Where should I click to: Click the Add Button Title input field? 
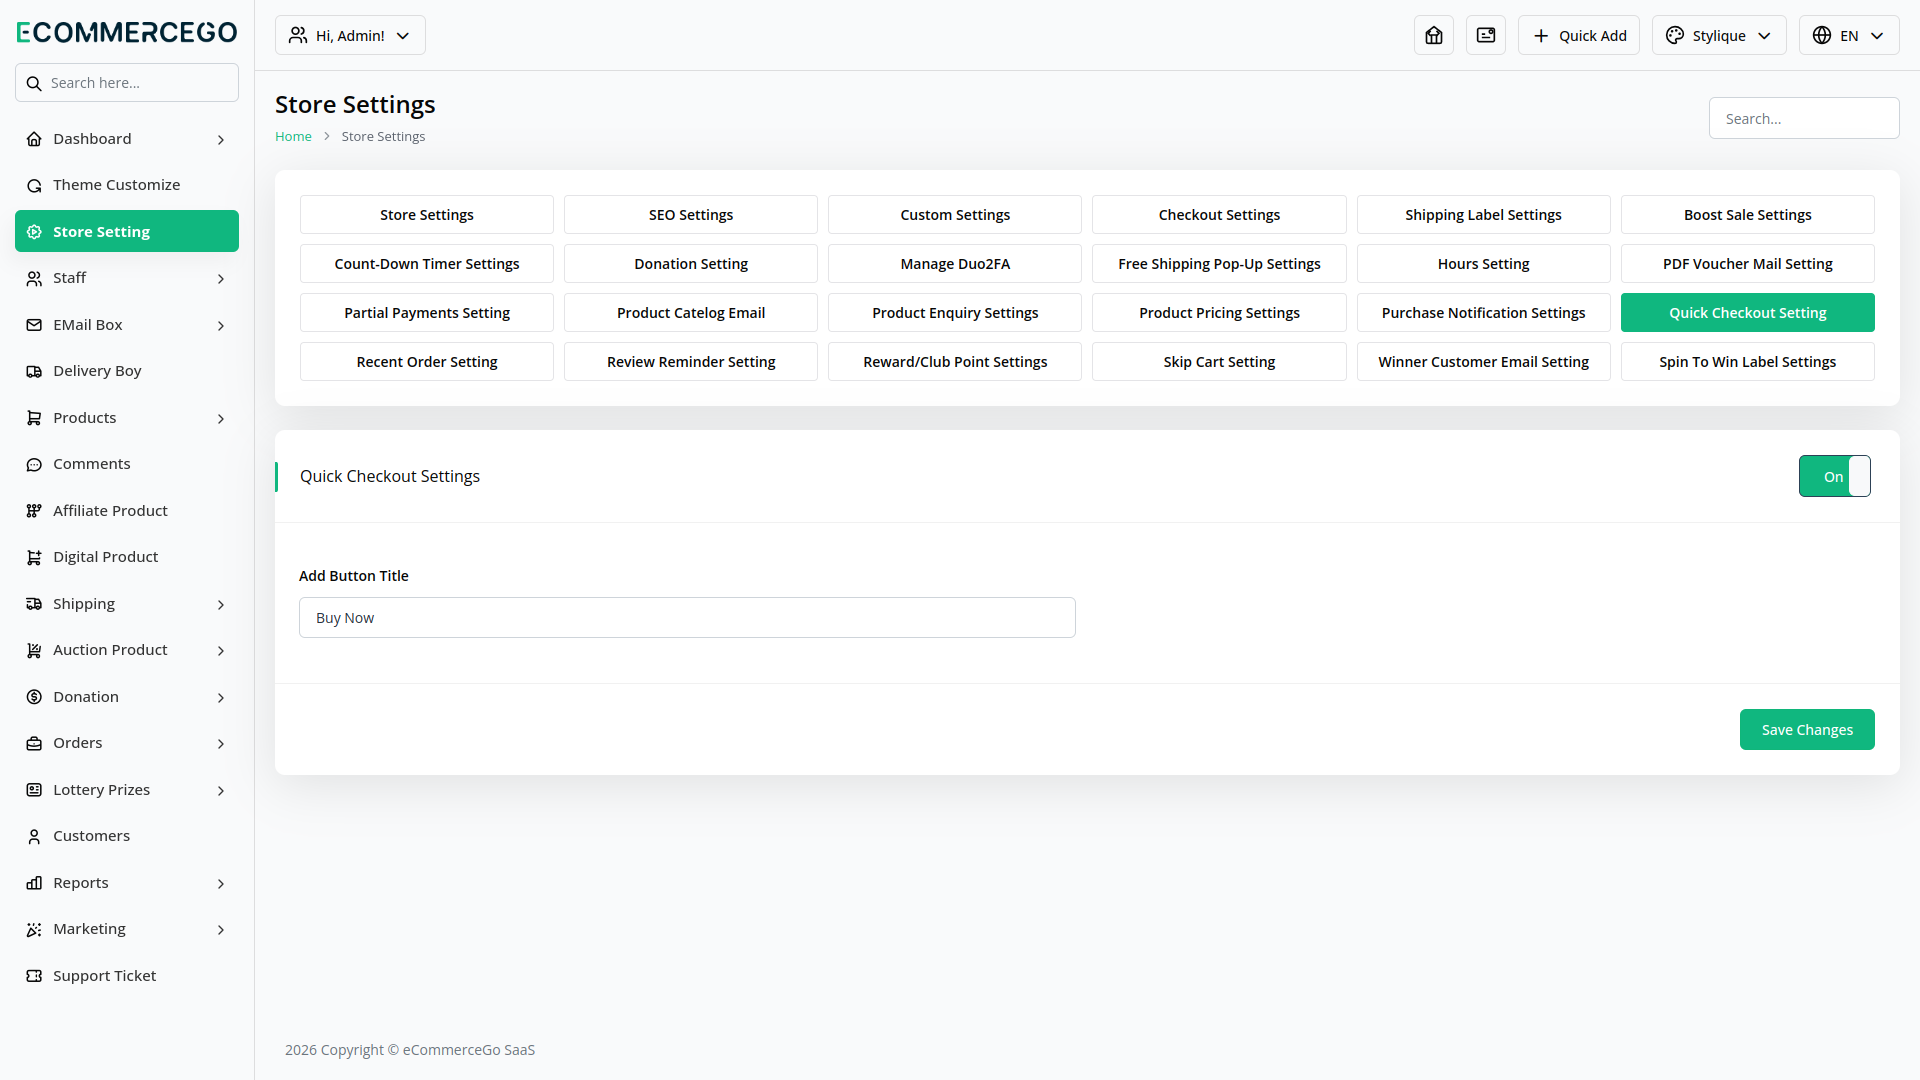click(x=687, y=617)
